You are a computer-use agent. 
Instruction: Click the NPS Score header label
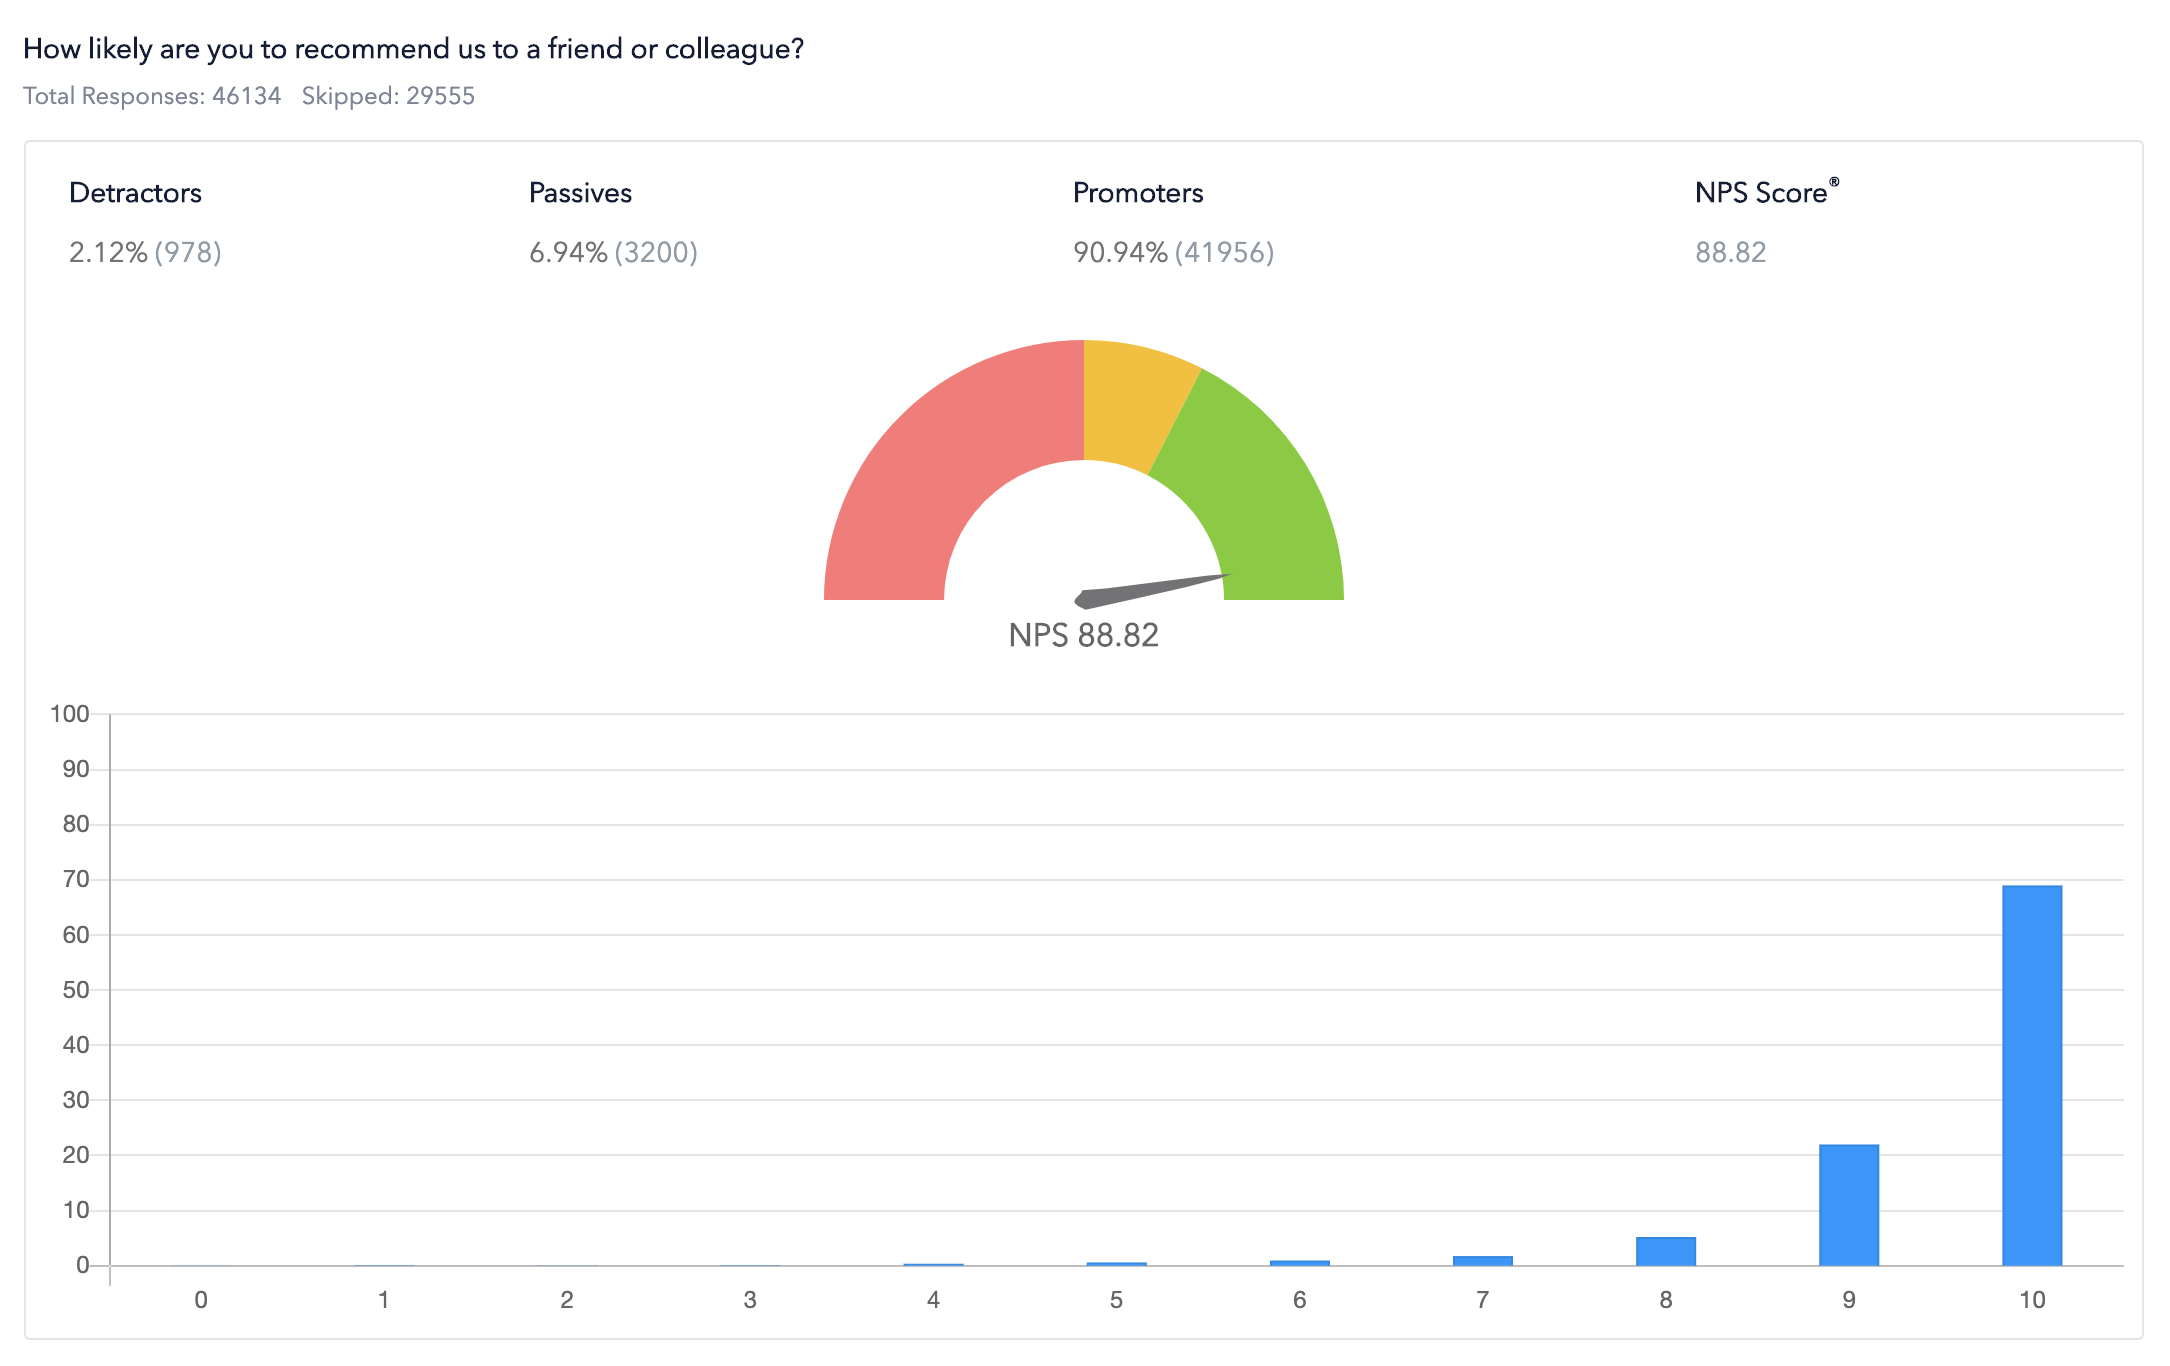pos(1763,192)
